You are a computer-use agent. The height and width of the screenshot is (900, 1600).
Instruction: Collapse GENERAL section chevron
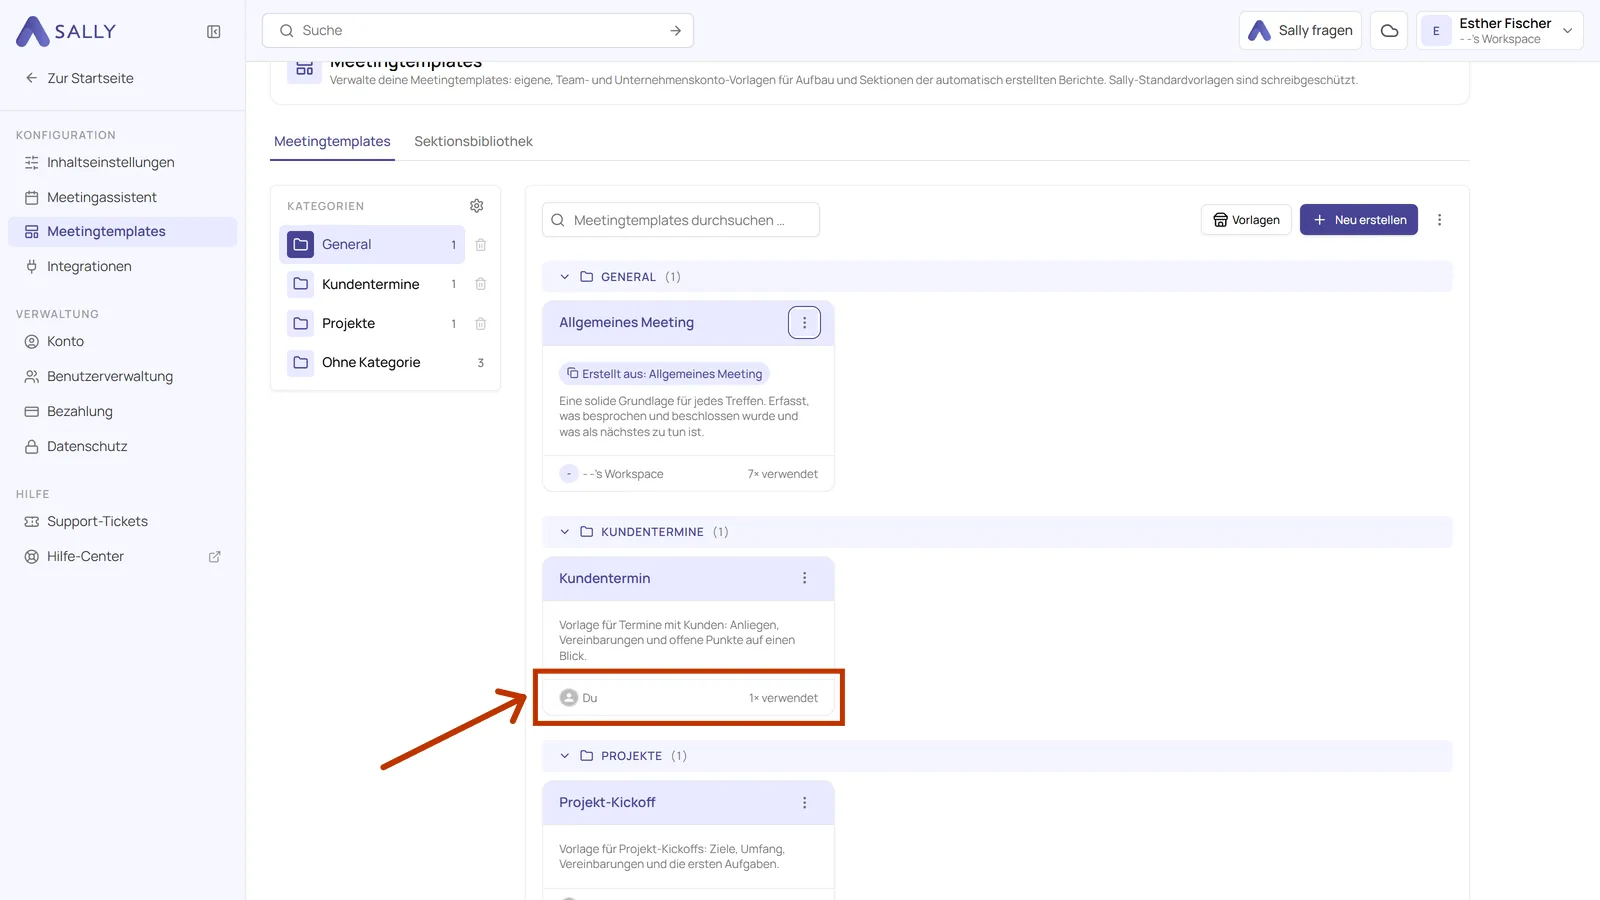tap(565, 277)
